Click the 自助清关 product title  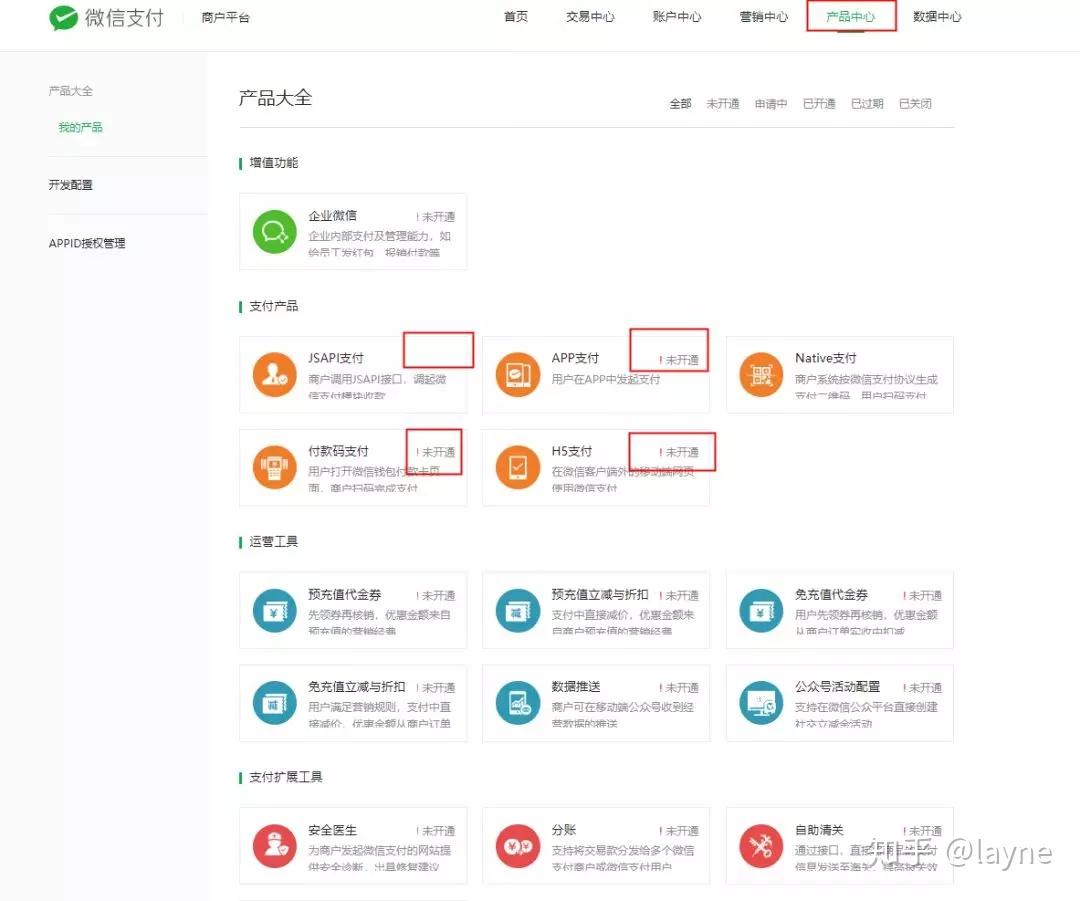(819, 830)
